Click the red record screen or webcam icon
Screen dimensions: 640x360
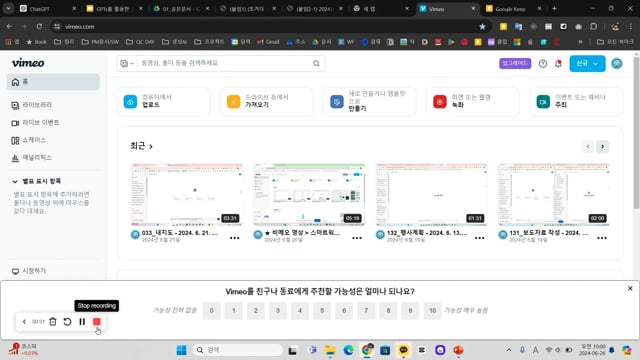coord(440,102)
